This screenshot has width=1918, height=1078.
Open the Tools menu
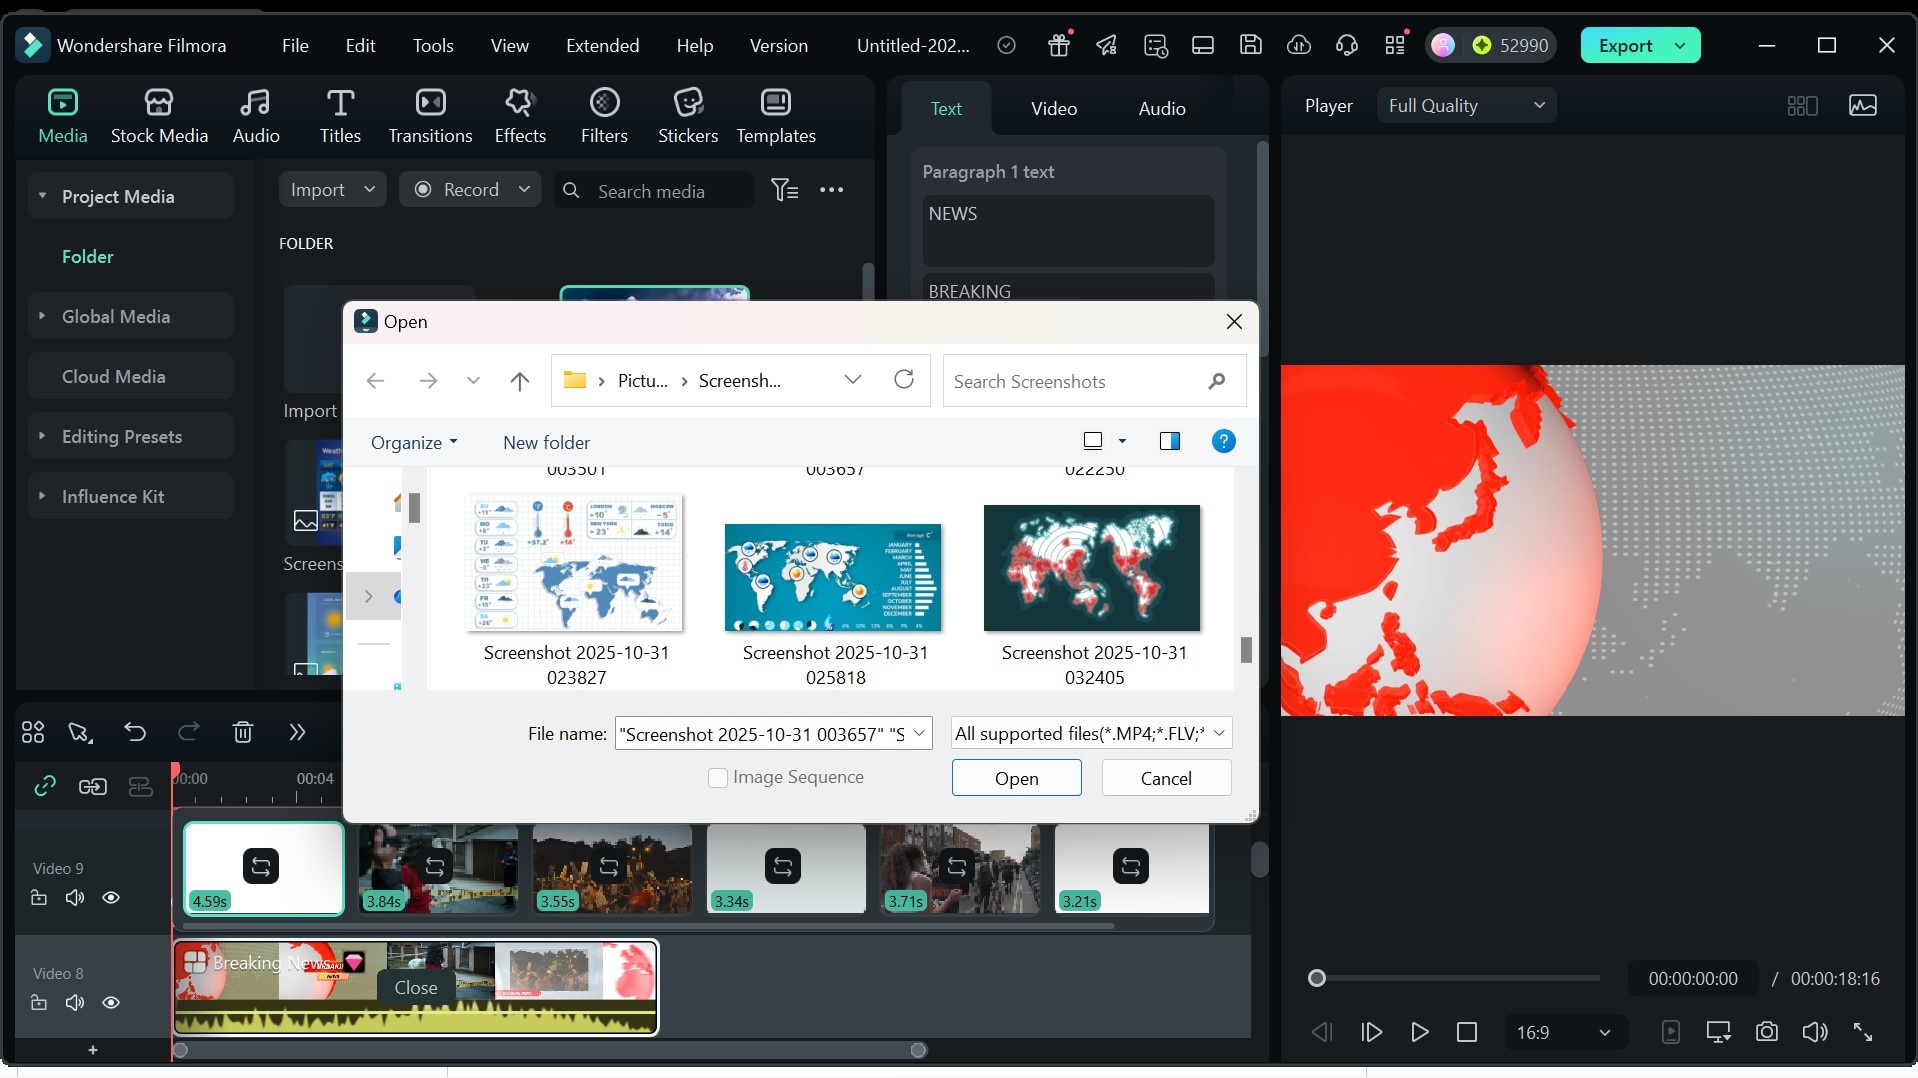(433, 45)
